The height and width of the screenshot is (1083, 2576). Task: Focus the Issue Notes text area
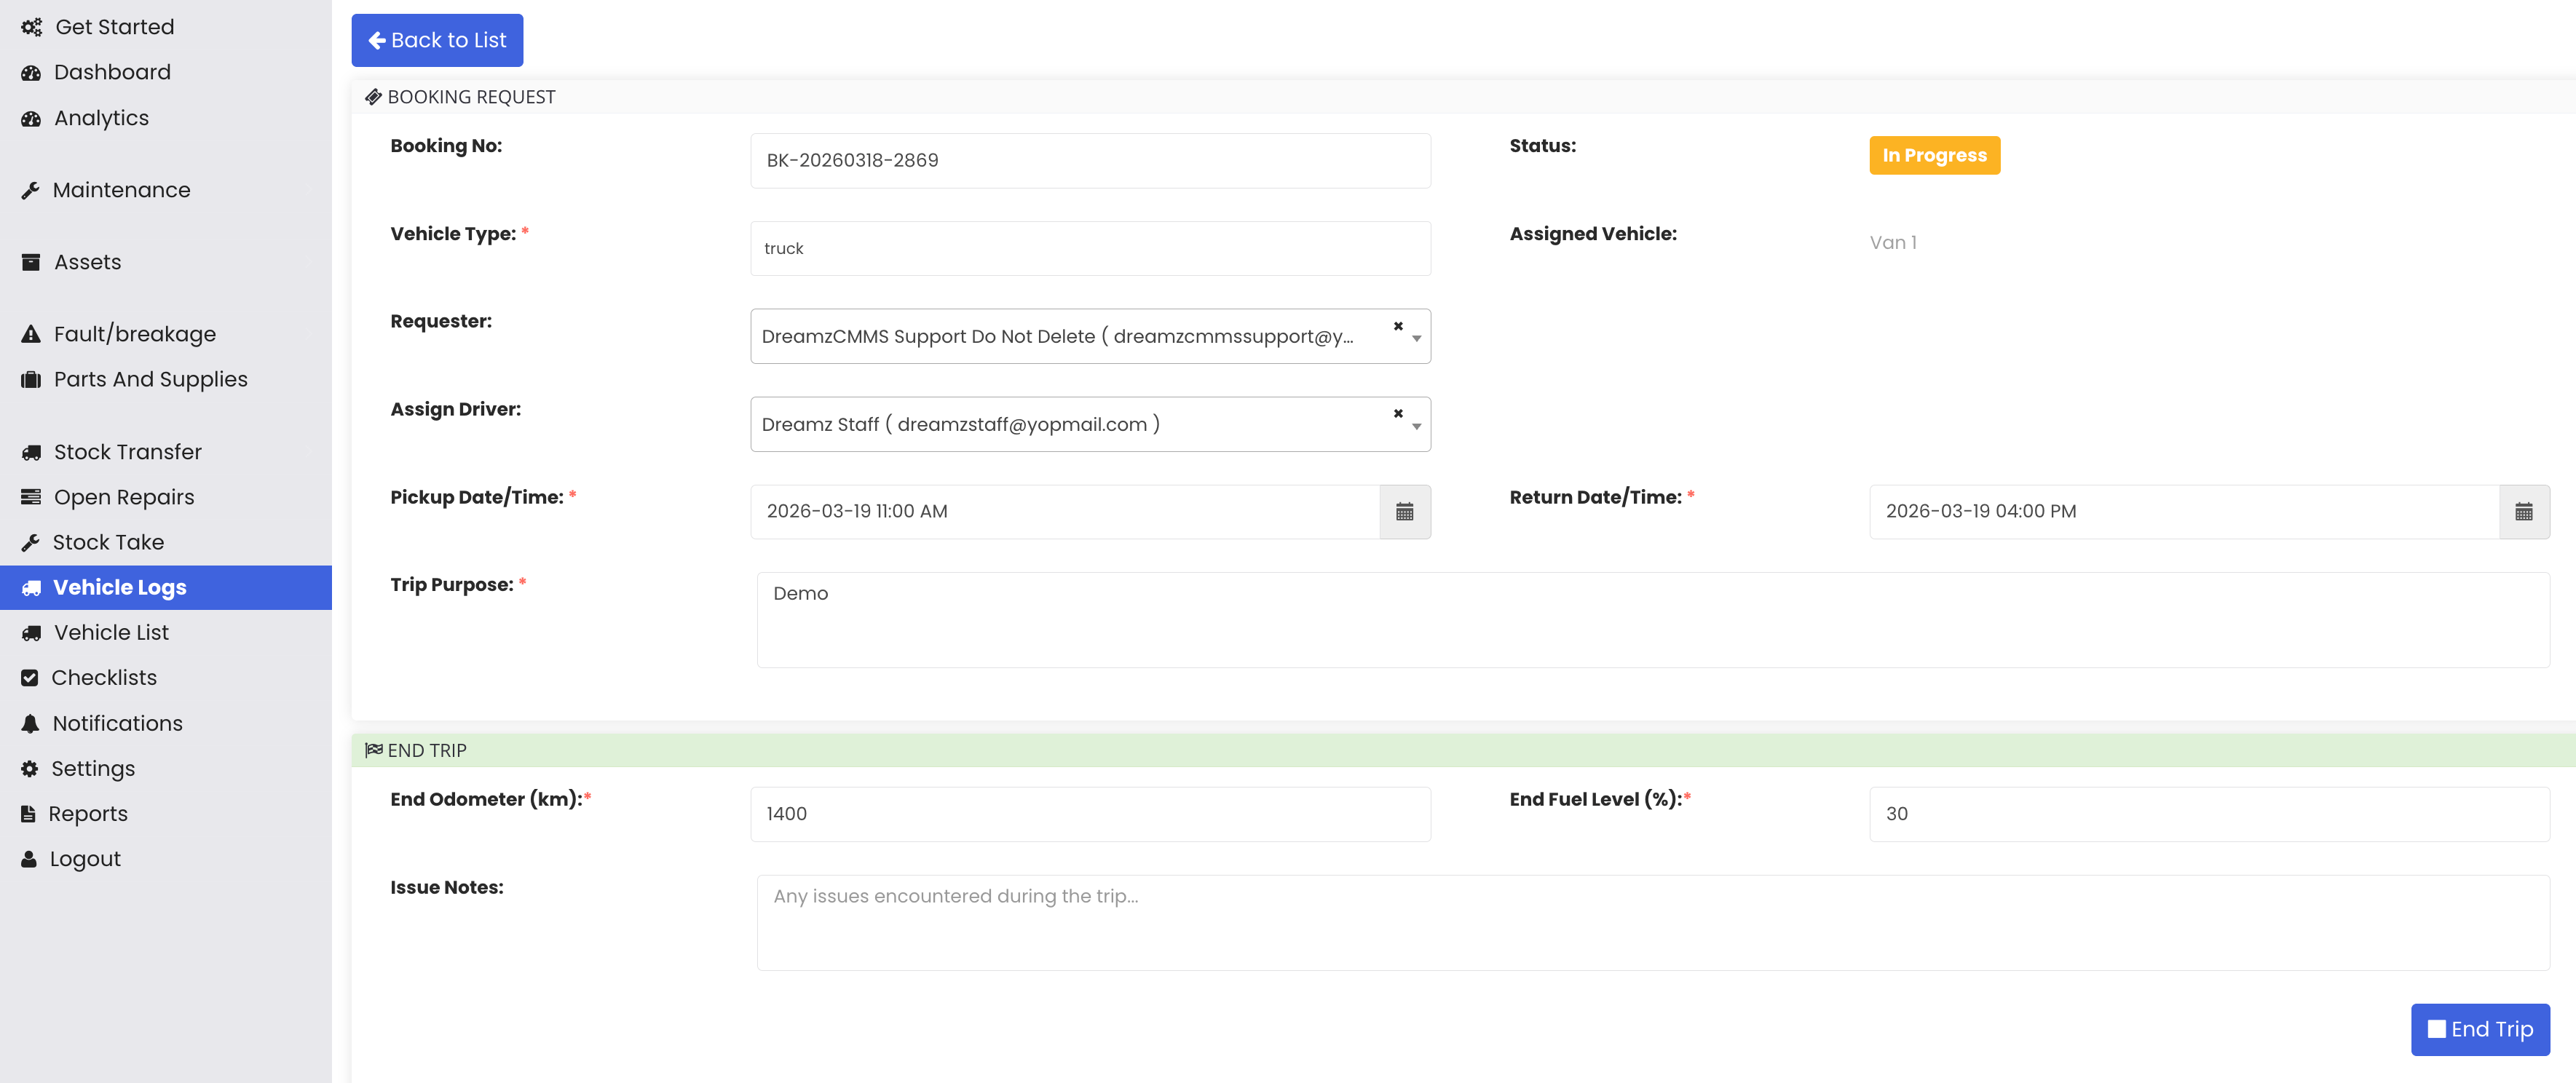pyautogui.click(x=1652, y=922)
